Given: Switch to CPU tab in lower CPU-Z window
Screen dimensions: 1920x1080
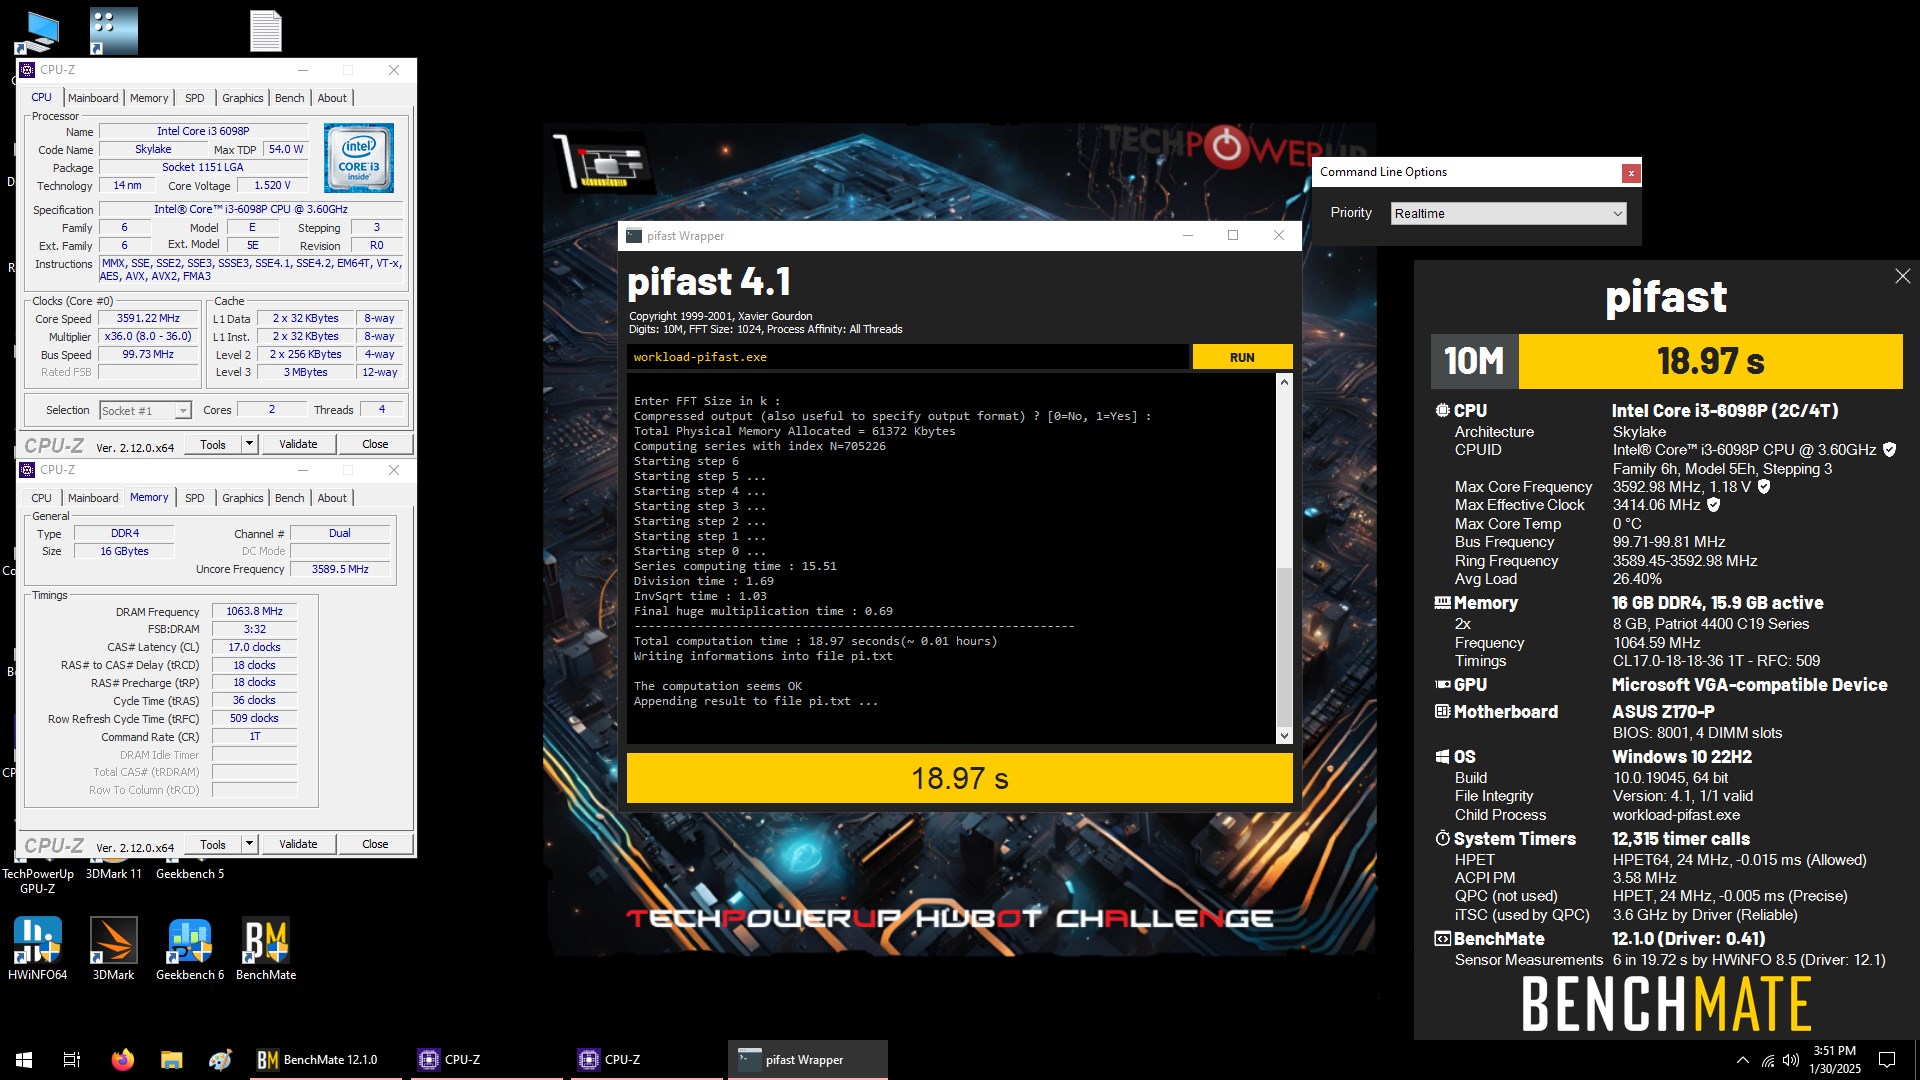Looking at the screenshot, I should (41, 498).
